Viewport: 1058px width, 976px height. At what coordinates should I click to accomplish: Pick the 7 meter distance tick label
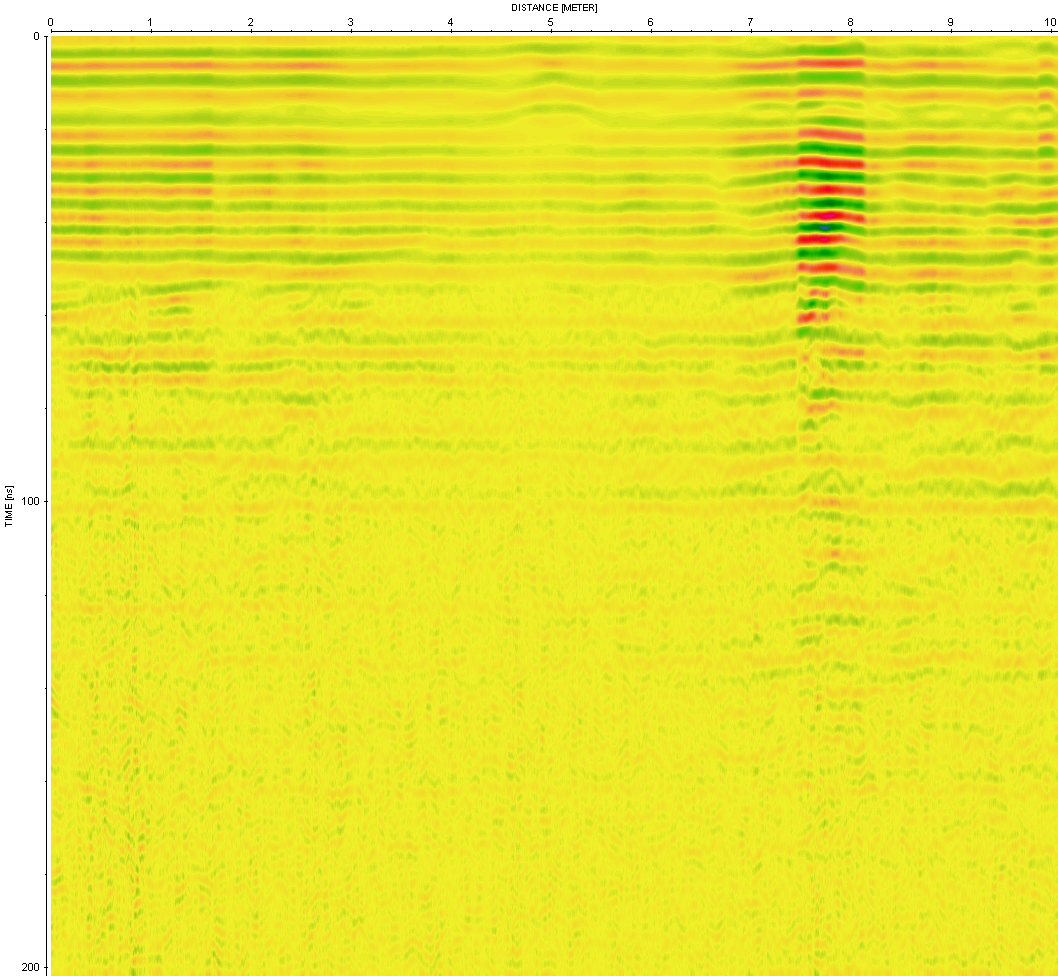(750, 22)
